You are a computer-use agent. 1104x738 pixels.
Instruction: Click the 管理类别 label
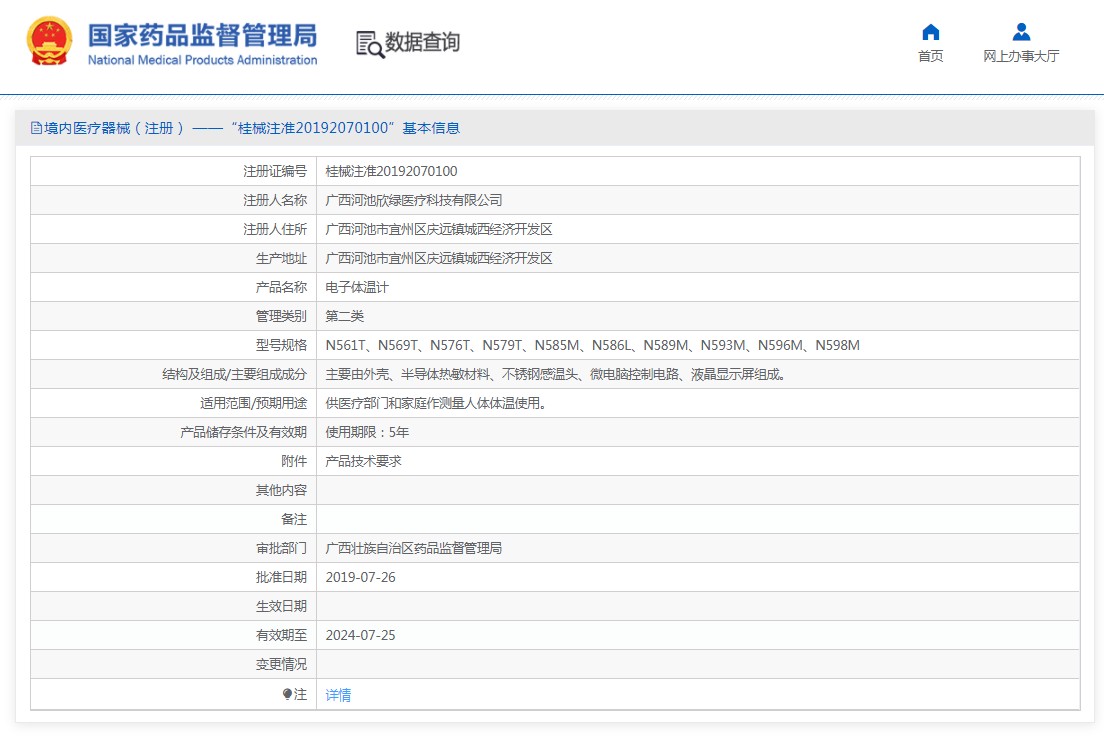(x=281, y=316)
